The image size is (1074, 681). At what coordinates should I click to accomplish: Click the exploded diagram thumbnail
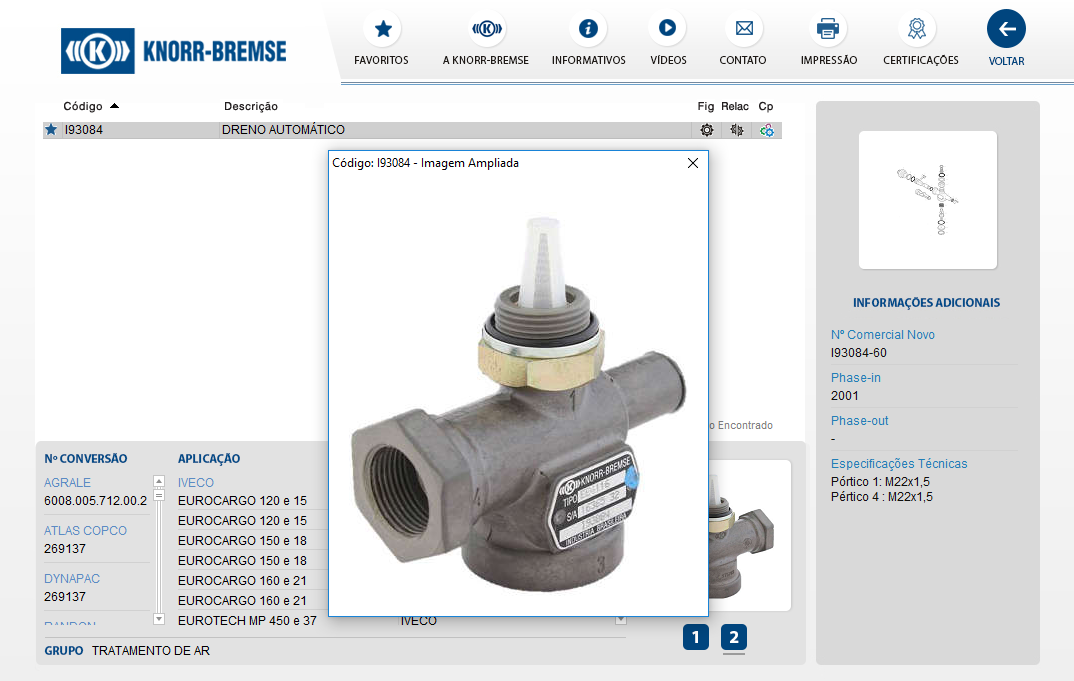pos(927,200)
